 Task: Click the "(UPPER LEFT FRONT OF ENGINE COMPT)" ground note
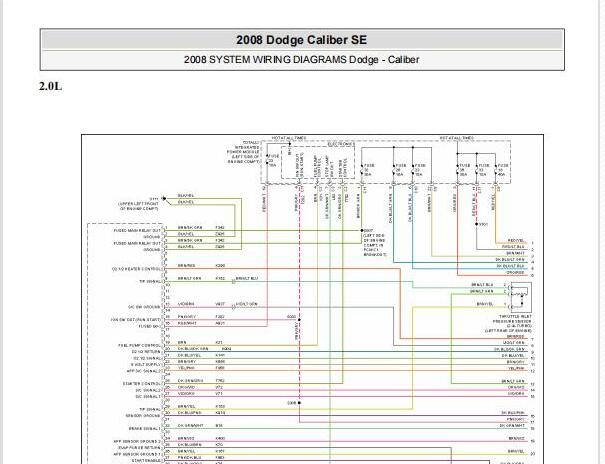139,206
